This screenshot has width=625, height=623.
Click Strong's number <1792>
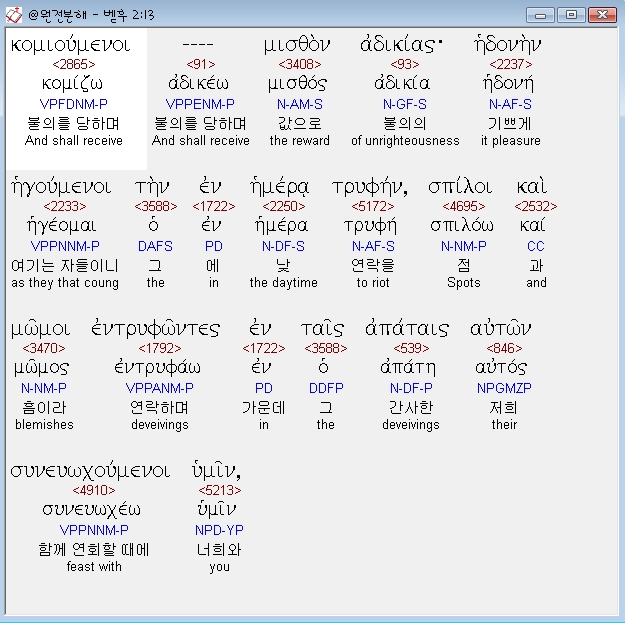click(160, 348)
